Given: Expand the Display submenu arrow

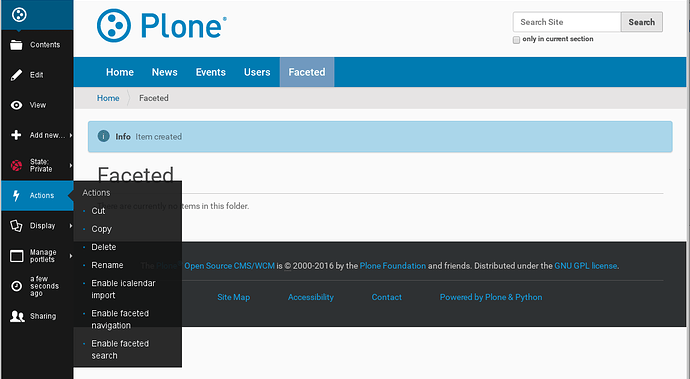Looking at the screenshot, I should [x=70, y=226].
